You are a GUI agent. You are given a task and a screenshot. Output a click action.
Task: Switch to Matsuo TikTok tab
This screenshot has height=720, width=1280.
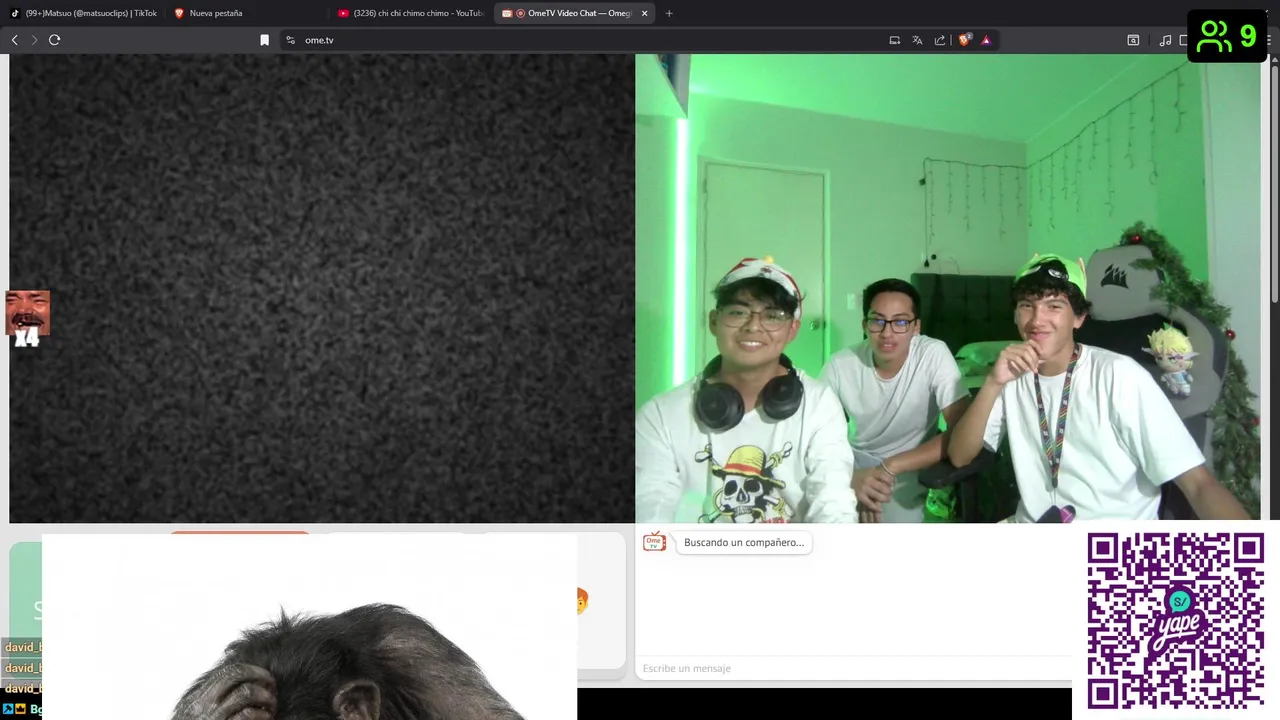click(84, 13)
